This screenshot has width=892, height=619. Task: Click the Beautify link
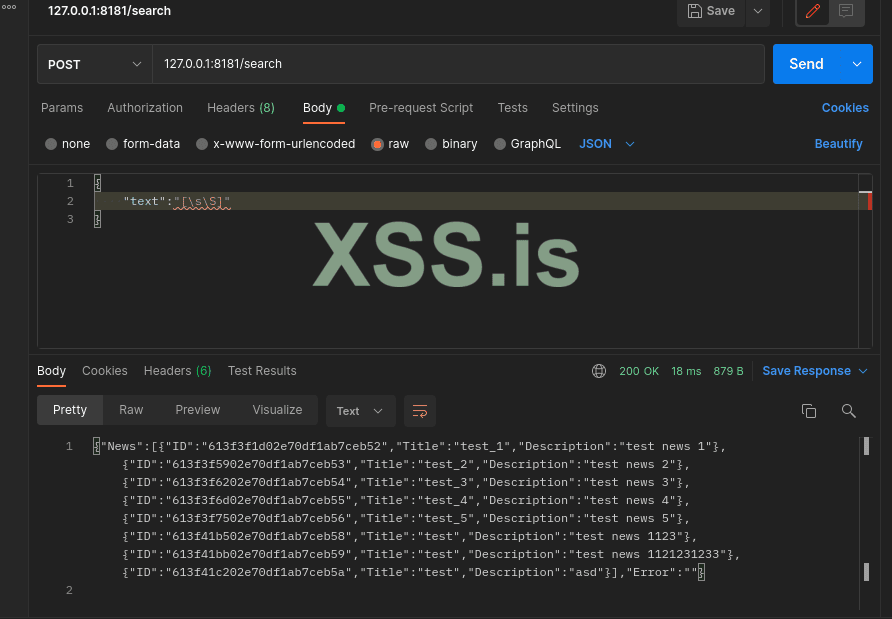[x=838, y=144]
